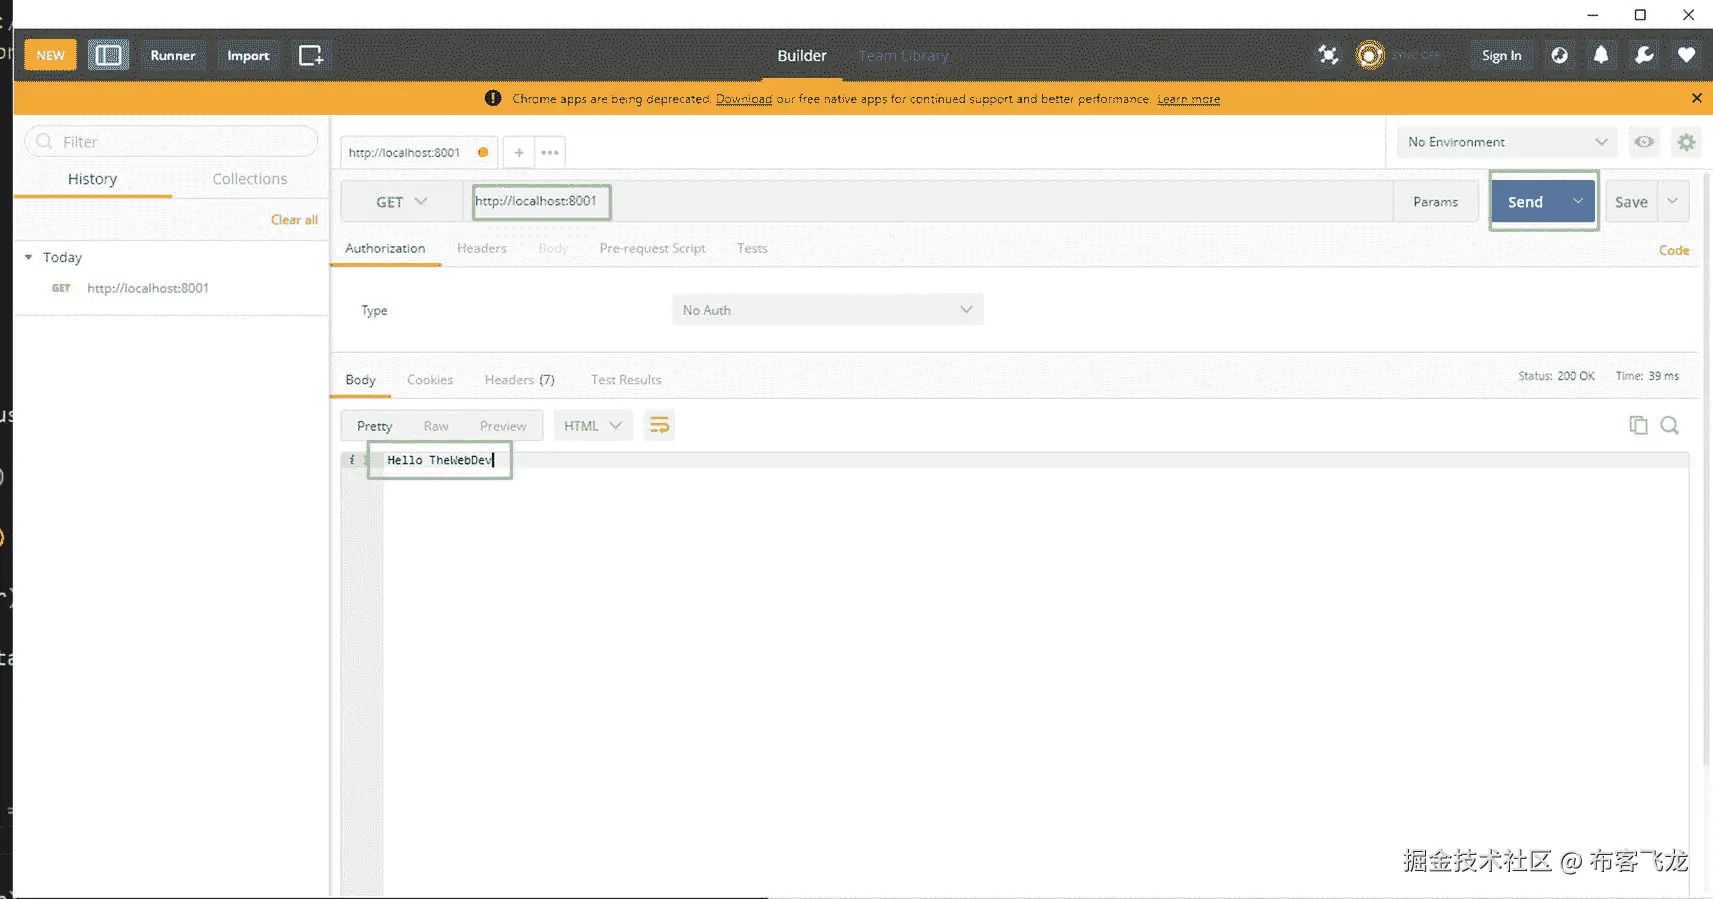The height and width of the screenshot is (899, 1713).
Task: Open the No Environment dropdown
Action: (x=1507, y=142)
